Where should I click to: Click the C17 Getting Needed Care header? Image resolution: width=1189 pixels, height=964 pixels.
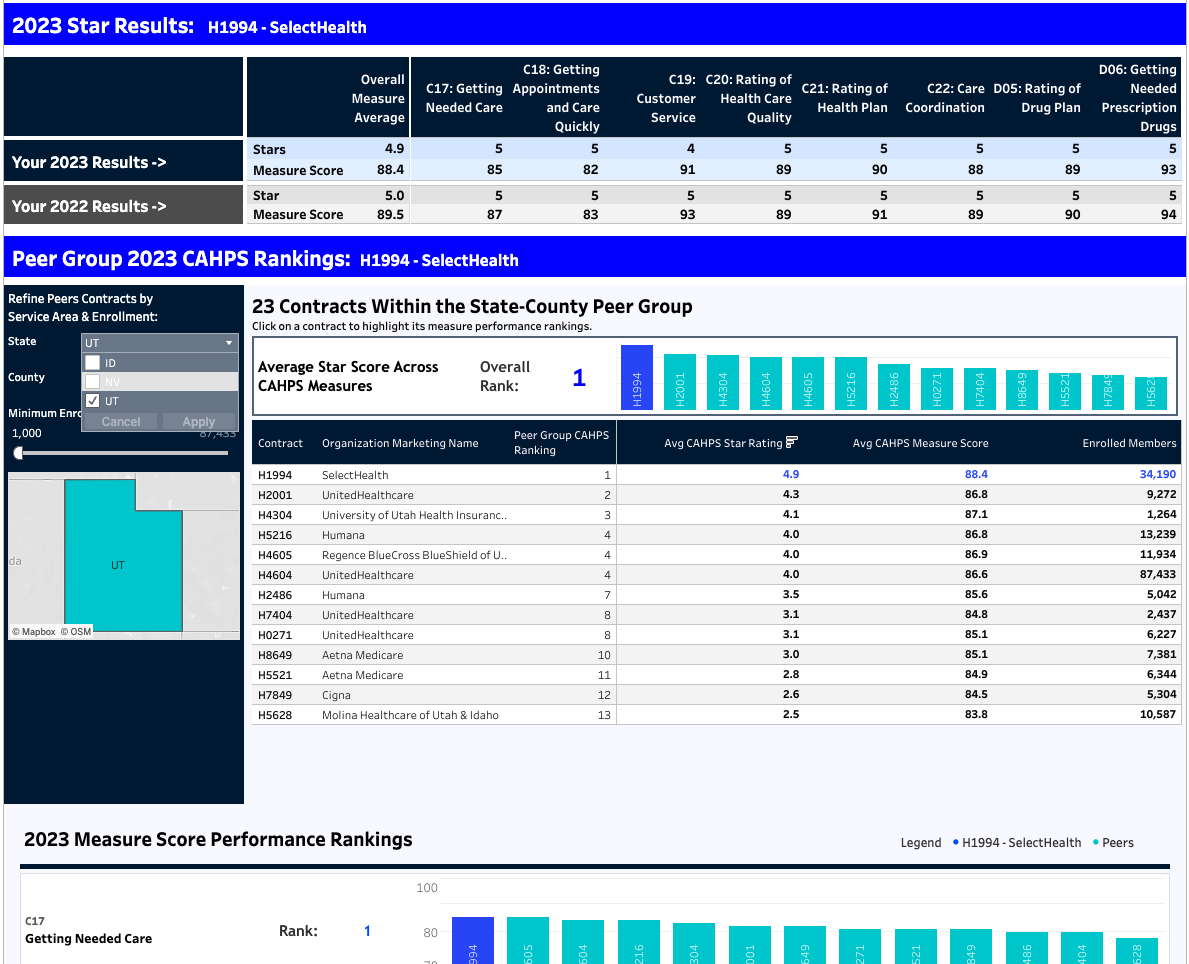(464, 98)
